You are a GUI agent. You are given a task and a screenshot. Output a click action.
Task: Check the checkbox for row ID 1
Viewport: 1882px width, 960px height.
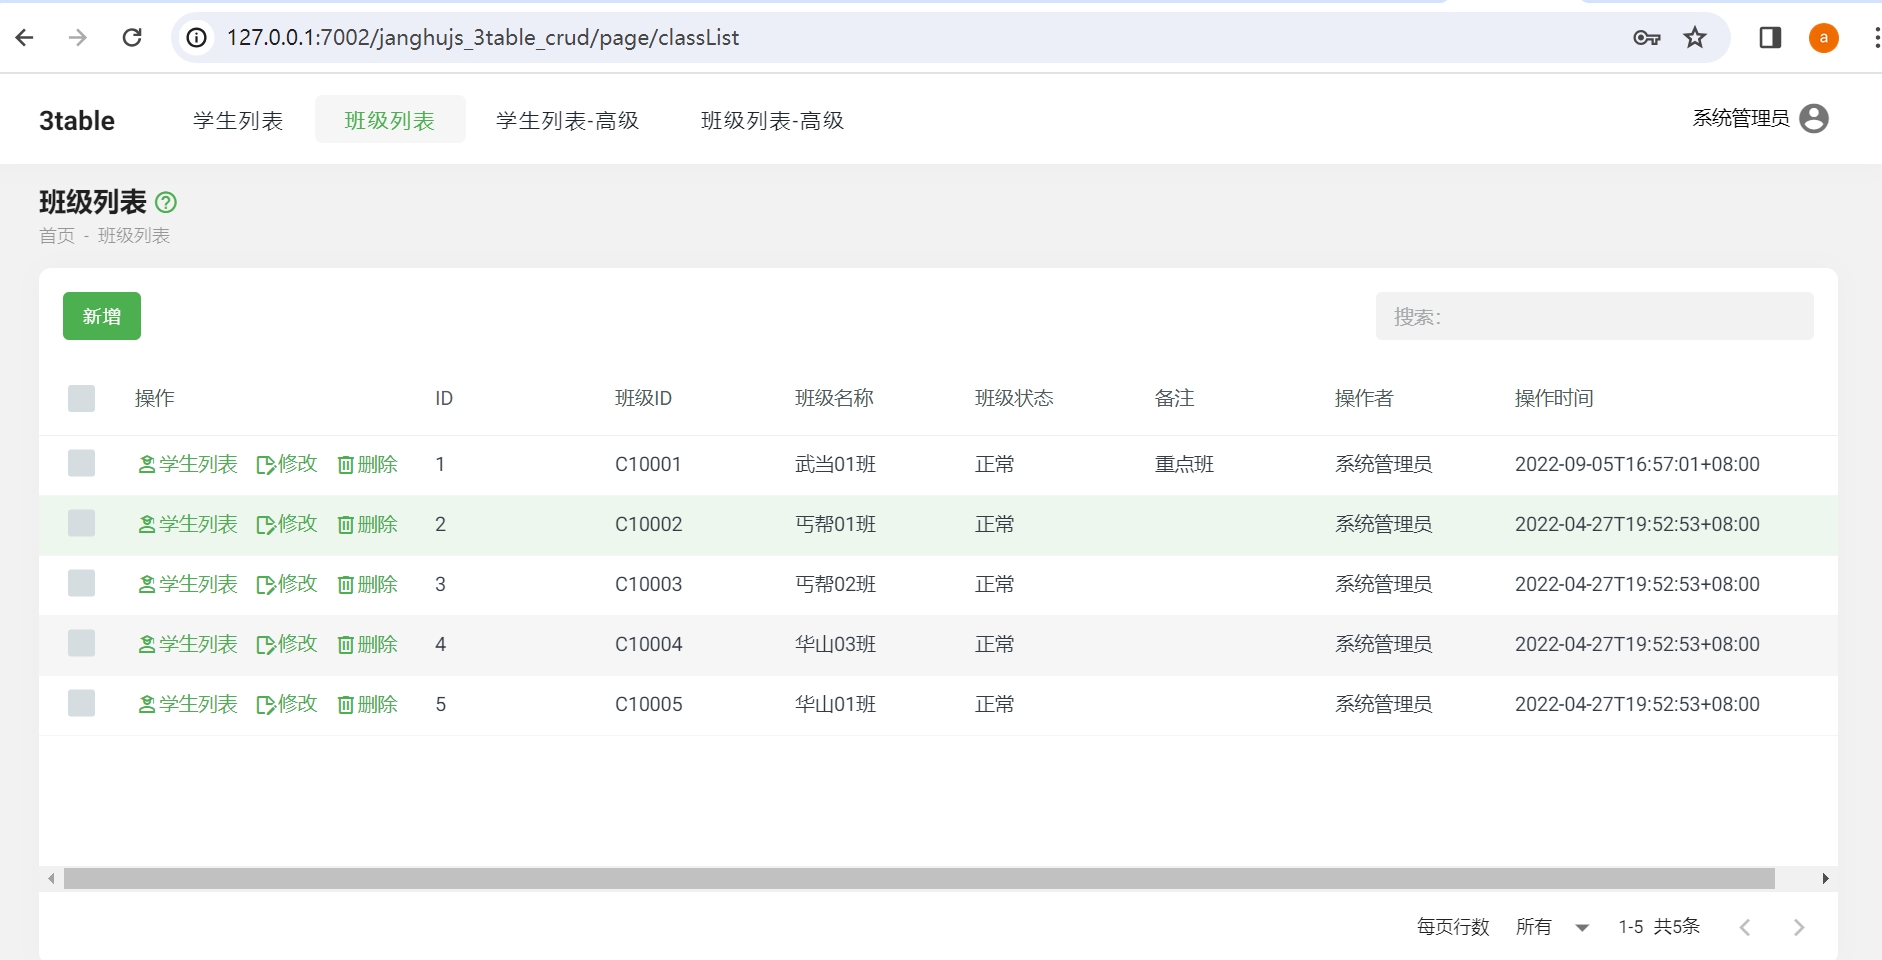tap(82, 464)
